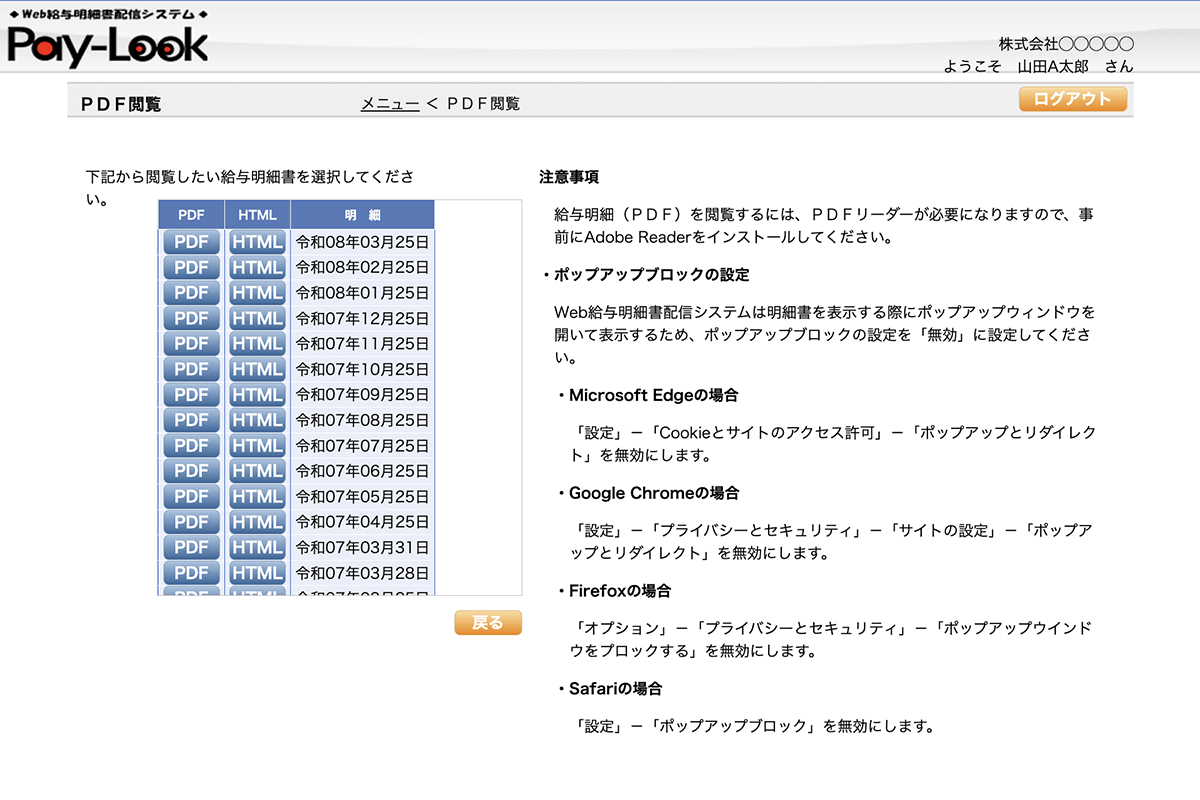Go to メニュー breadcrumb link
The image size is (1200, 800).
point(390,104)
